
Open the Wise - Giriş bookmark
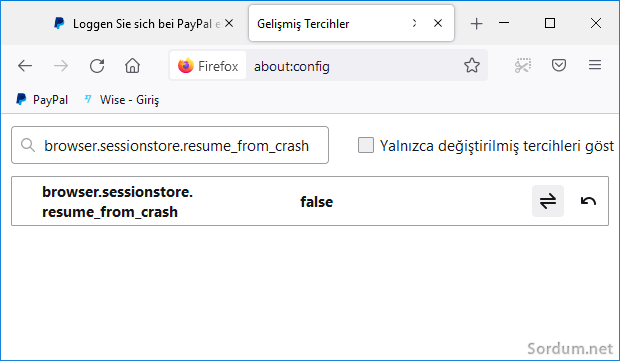[121, 100]
